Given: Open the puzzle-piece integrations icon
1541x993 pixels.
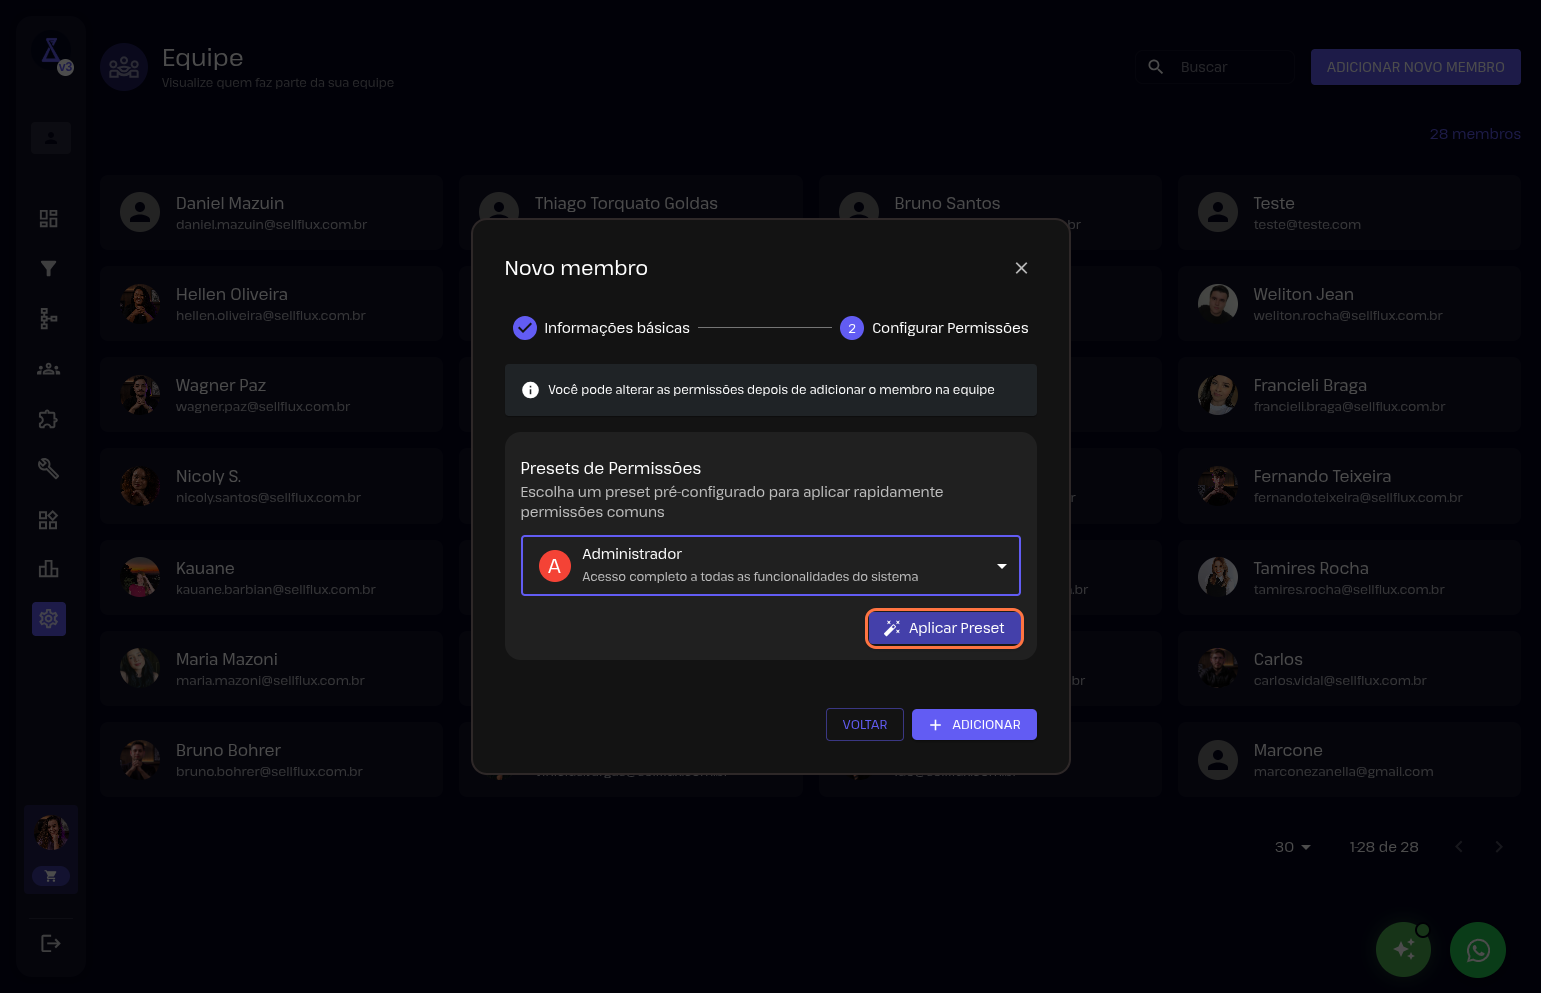Looking at the screenshot, I should (48, 419).
